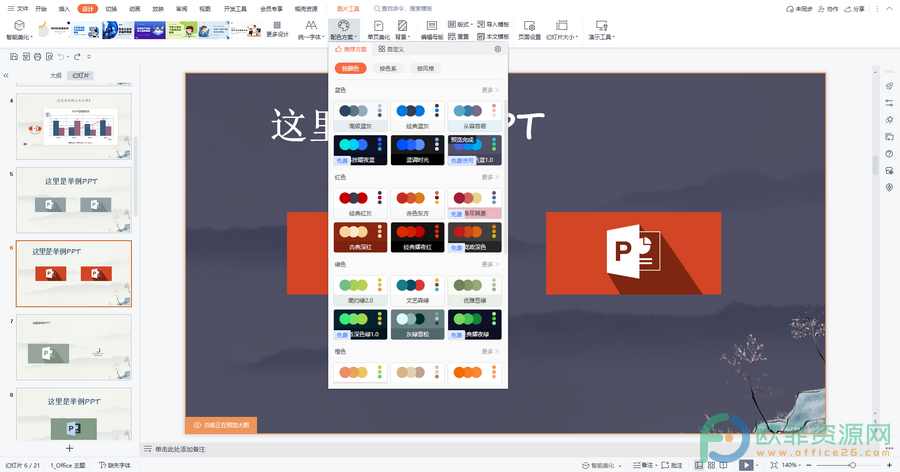This screenshot has height=472, width=900.
Task: Select slide 4 thumbnail with bar chart
Action: (73, 126)
